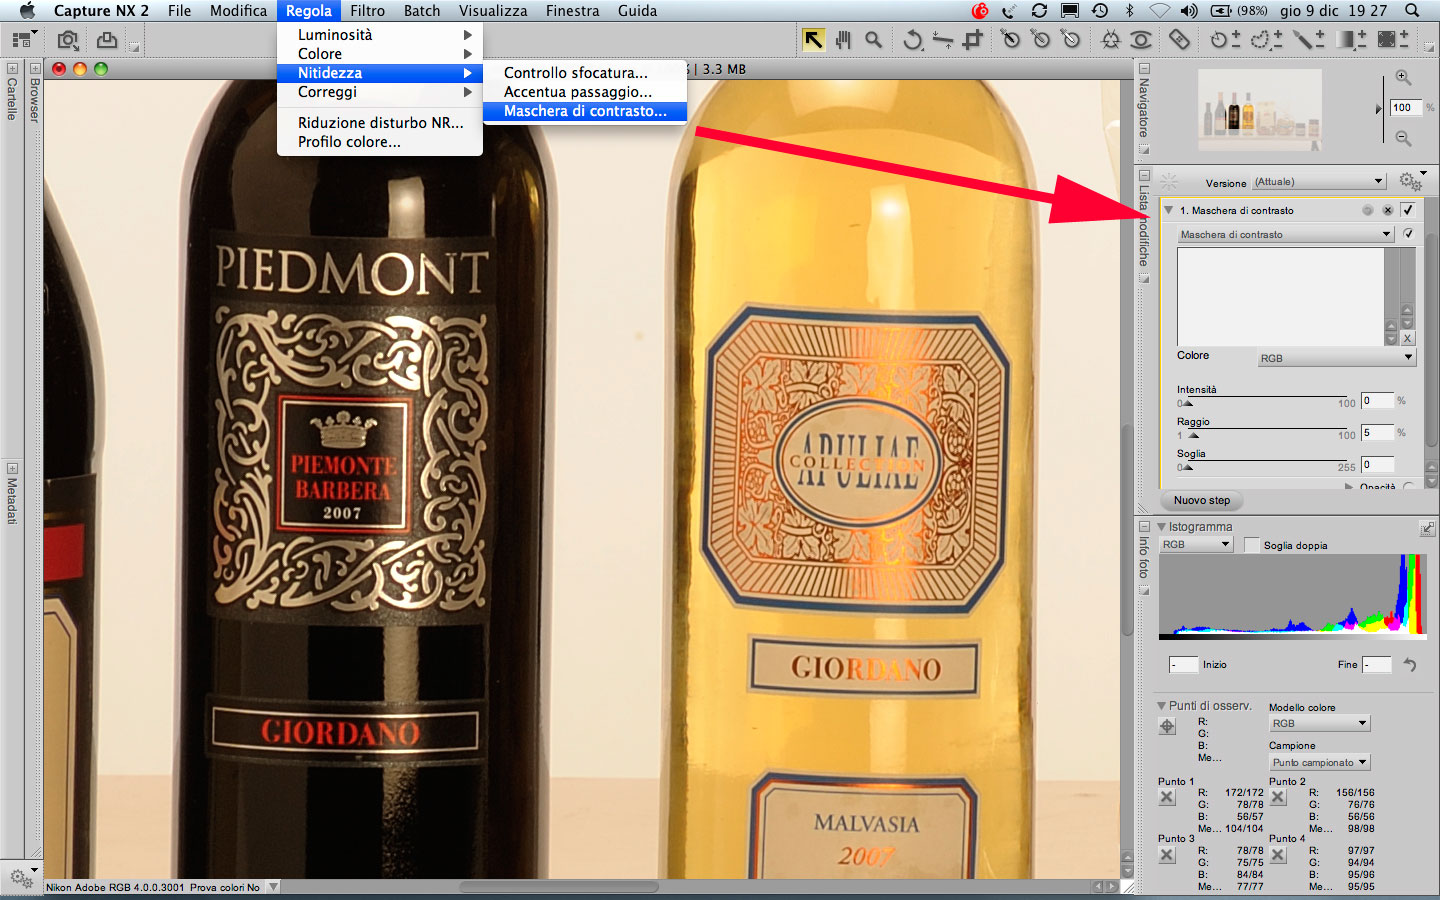Screen dimensions: 1440x900
Task: Click the print icon in toolbar
Action: (x=107, y=40)
